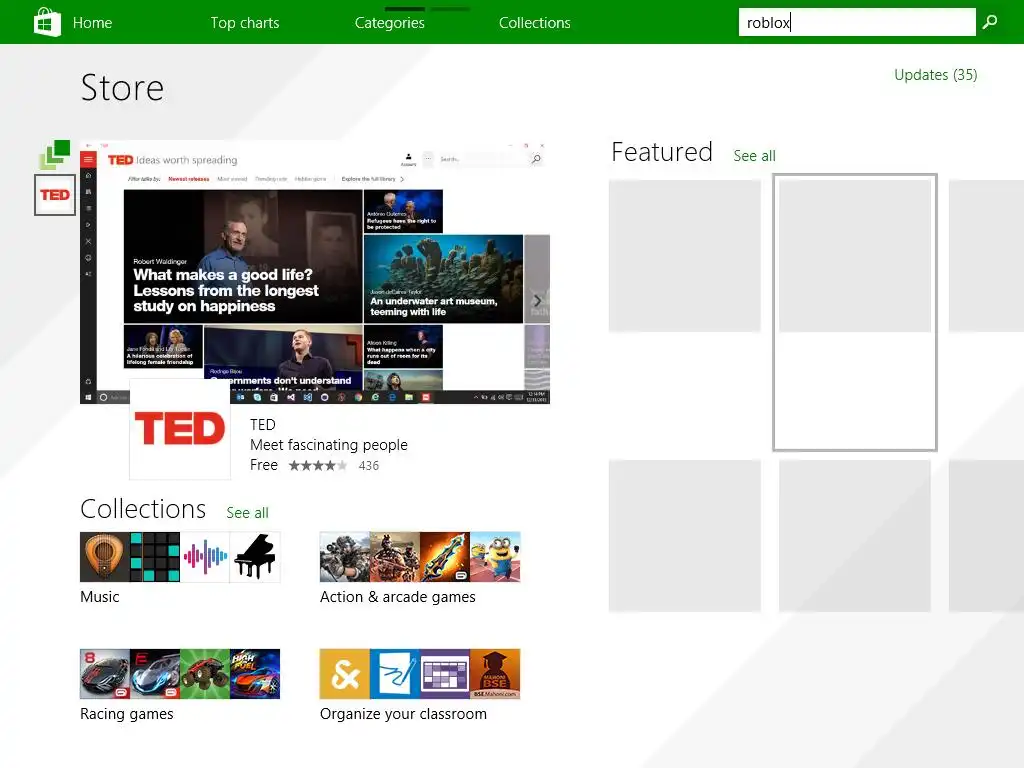This screenshot has height=768, width=1024.
Task: Open the sniper soldier game icon
Action: point(345,557)
